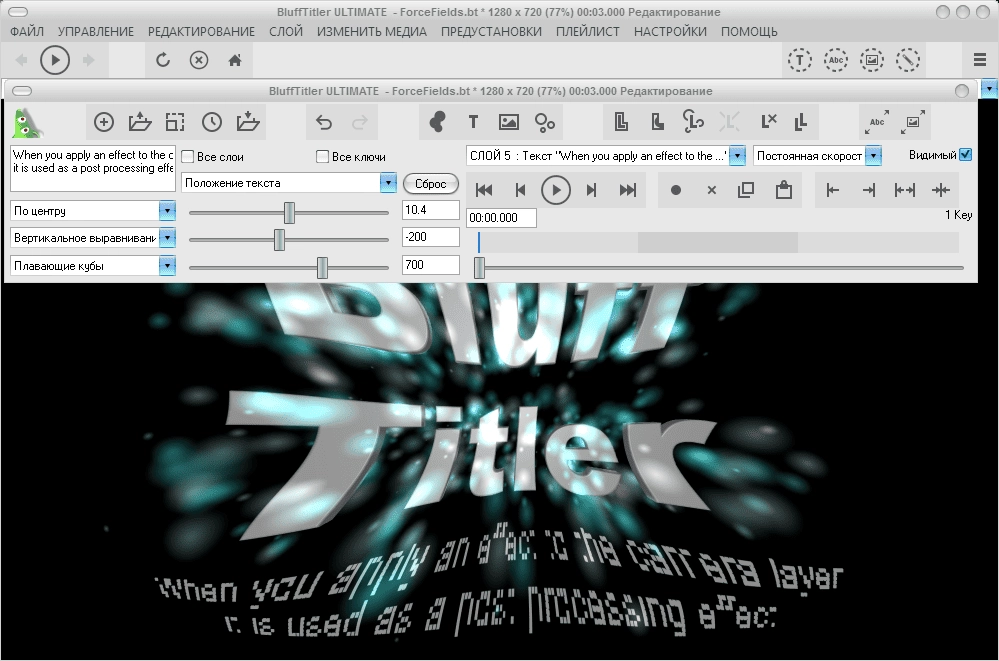Open the ФАЙЛ menu
The height and width of the screenshot is (661, 999).
(27, 31)
